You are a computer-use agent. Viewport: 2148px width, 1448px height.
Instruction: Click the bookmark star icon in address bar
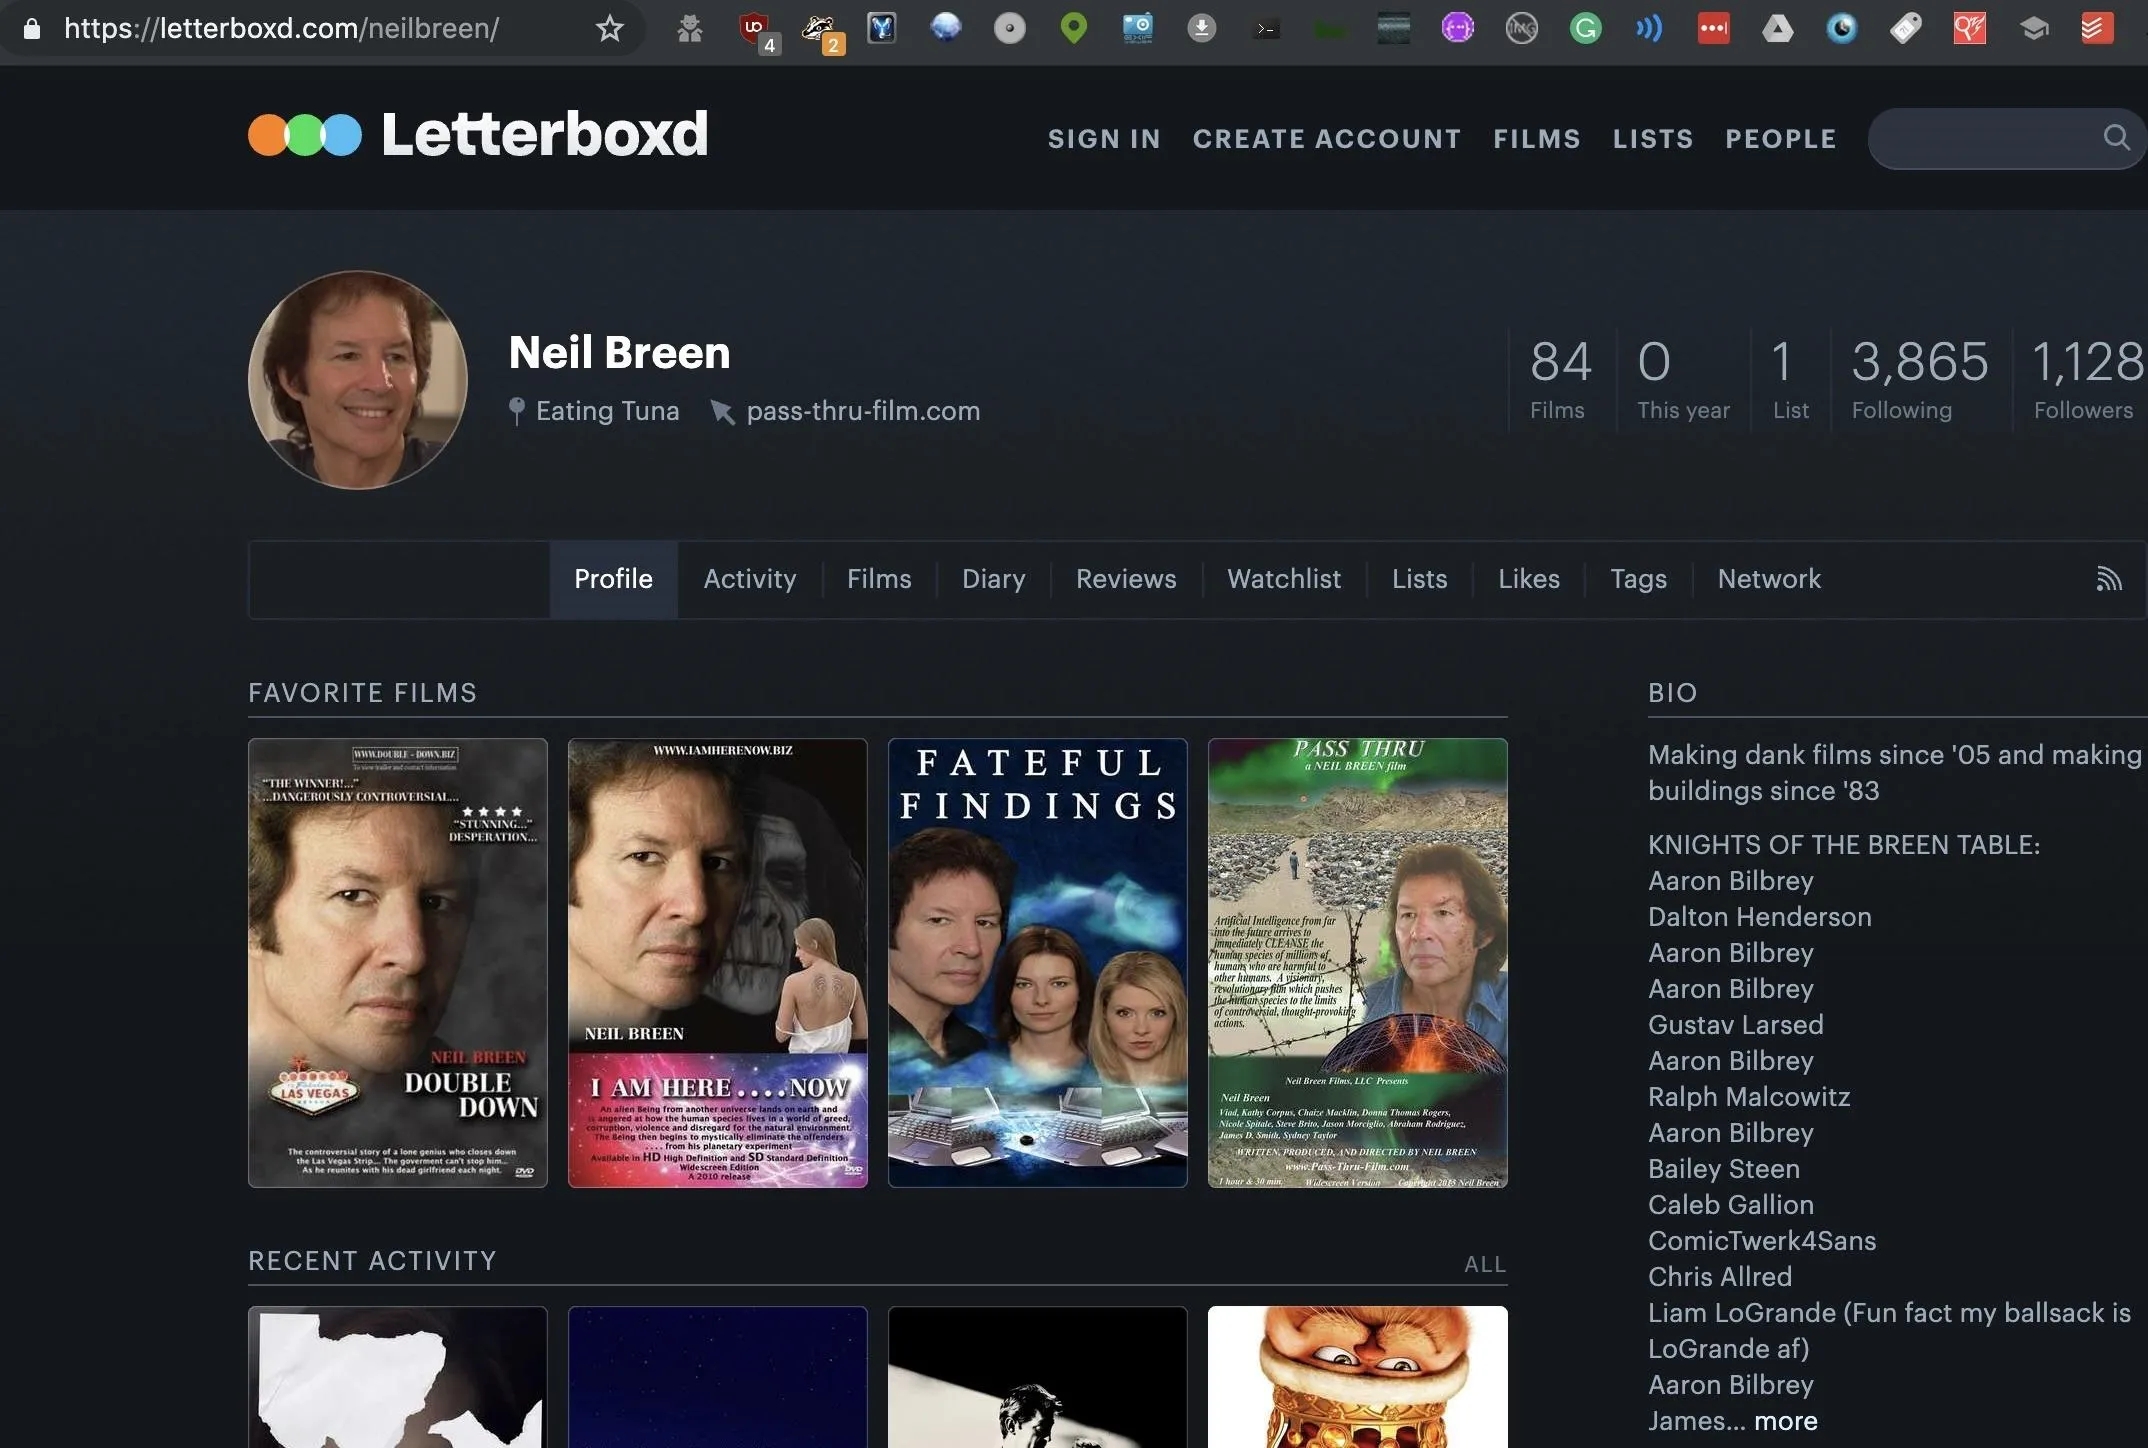coord(609,28)
